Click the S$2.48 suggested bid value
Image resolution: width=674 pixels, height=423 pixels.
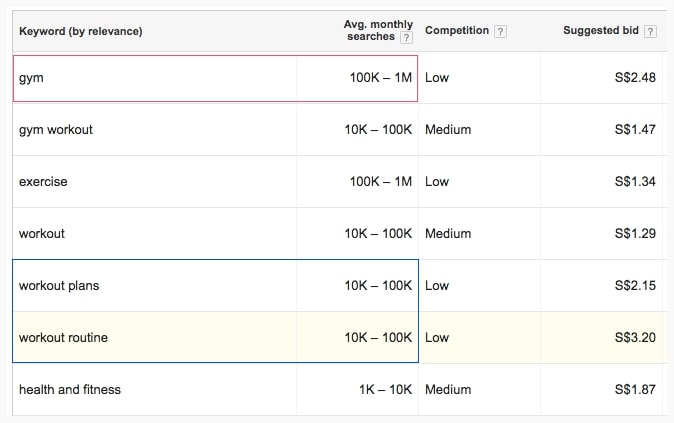(x=635, y=77)
